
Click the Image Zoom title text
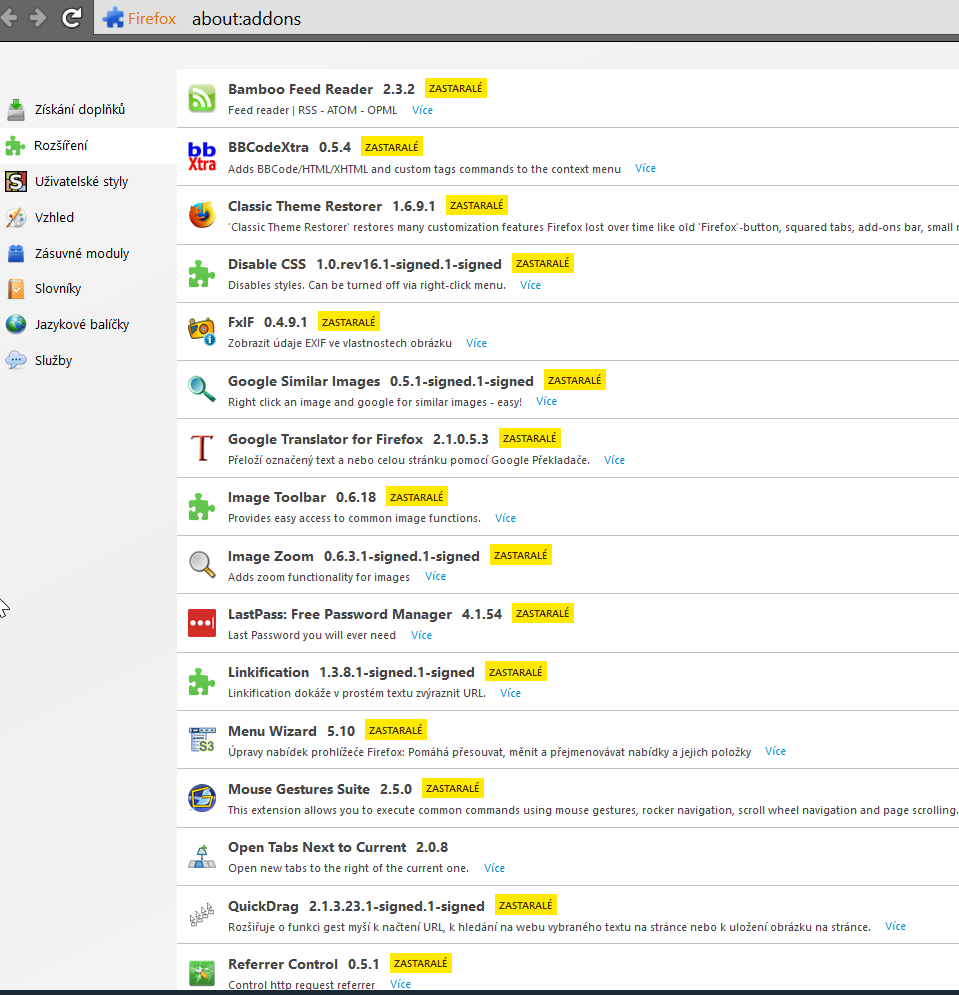pos(271,556)
